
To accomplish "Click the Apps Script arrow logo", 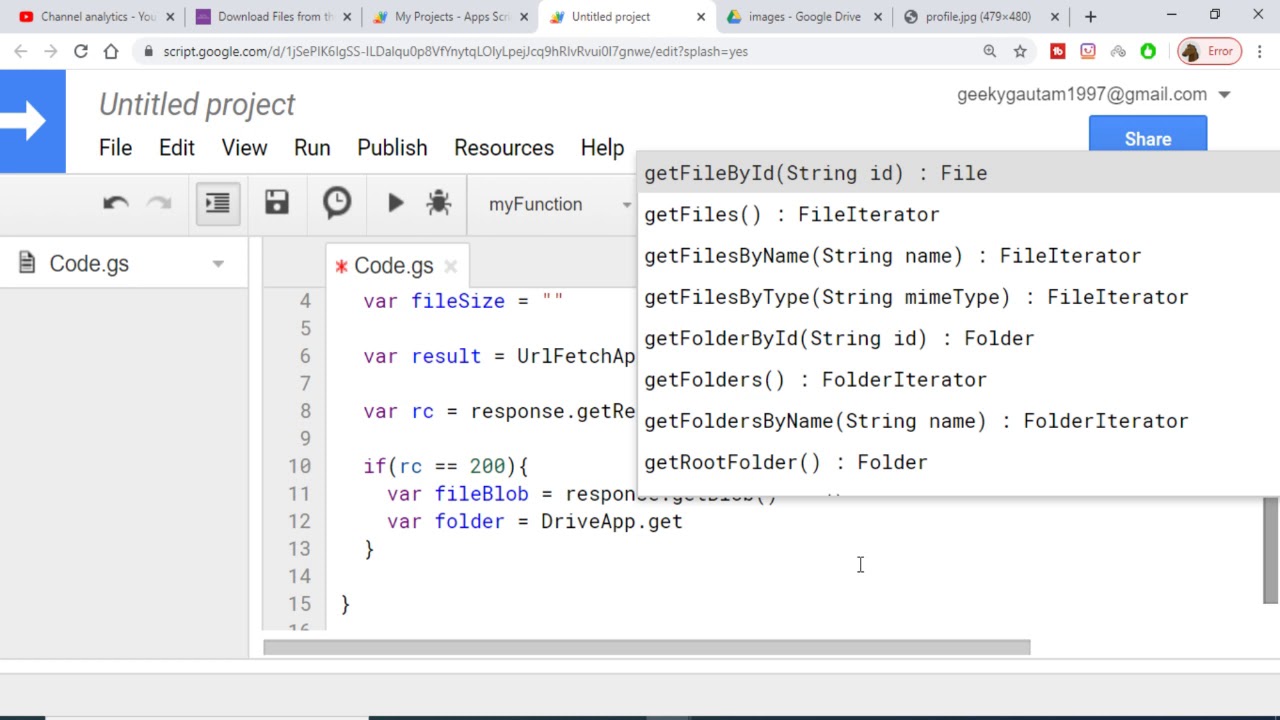I will pyautogui.click(x=32, y=121).
